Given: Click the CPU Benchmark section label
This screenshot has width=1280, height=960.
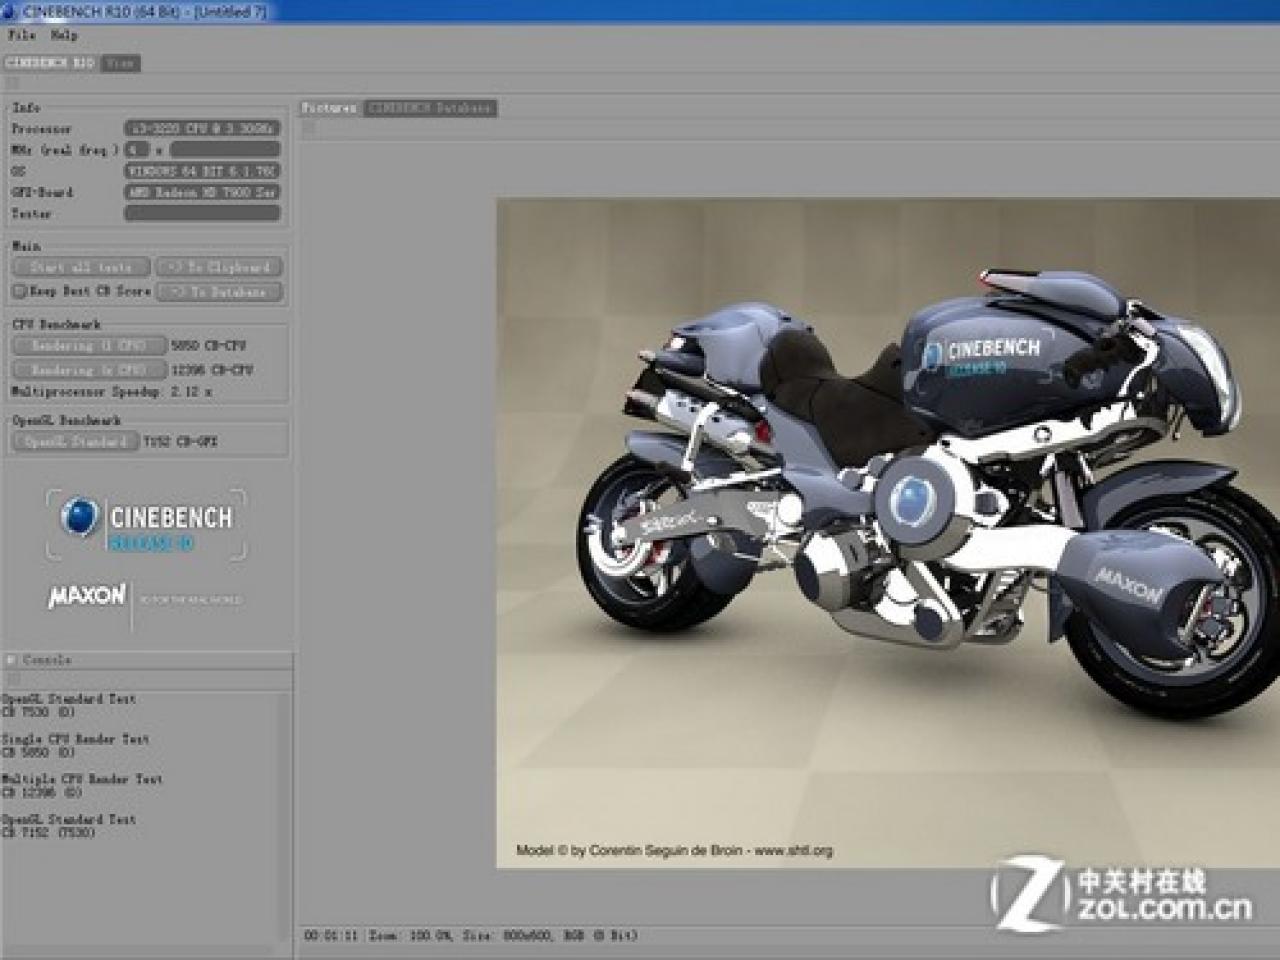Looking at the screenshot, I should (56, 324).
